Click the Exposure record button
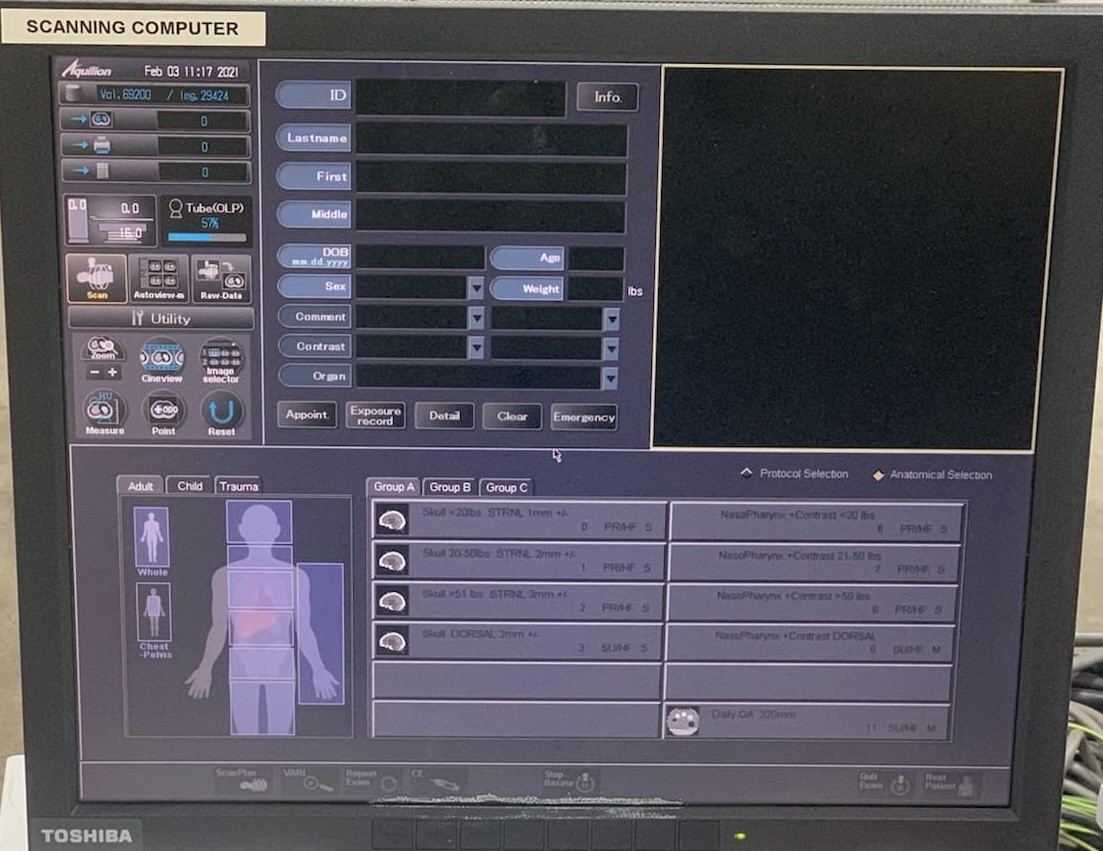 [375, 416]
